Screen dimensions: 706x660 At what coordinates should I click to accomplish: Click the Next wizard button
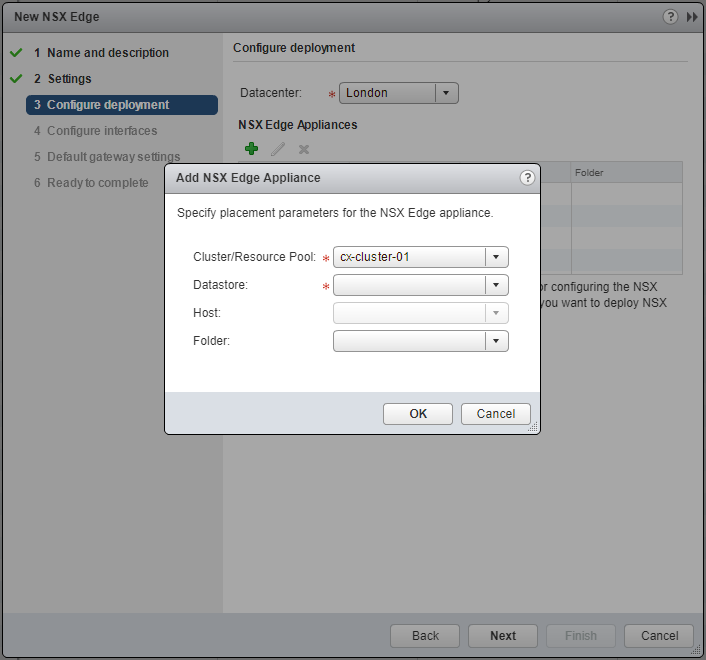503,636
